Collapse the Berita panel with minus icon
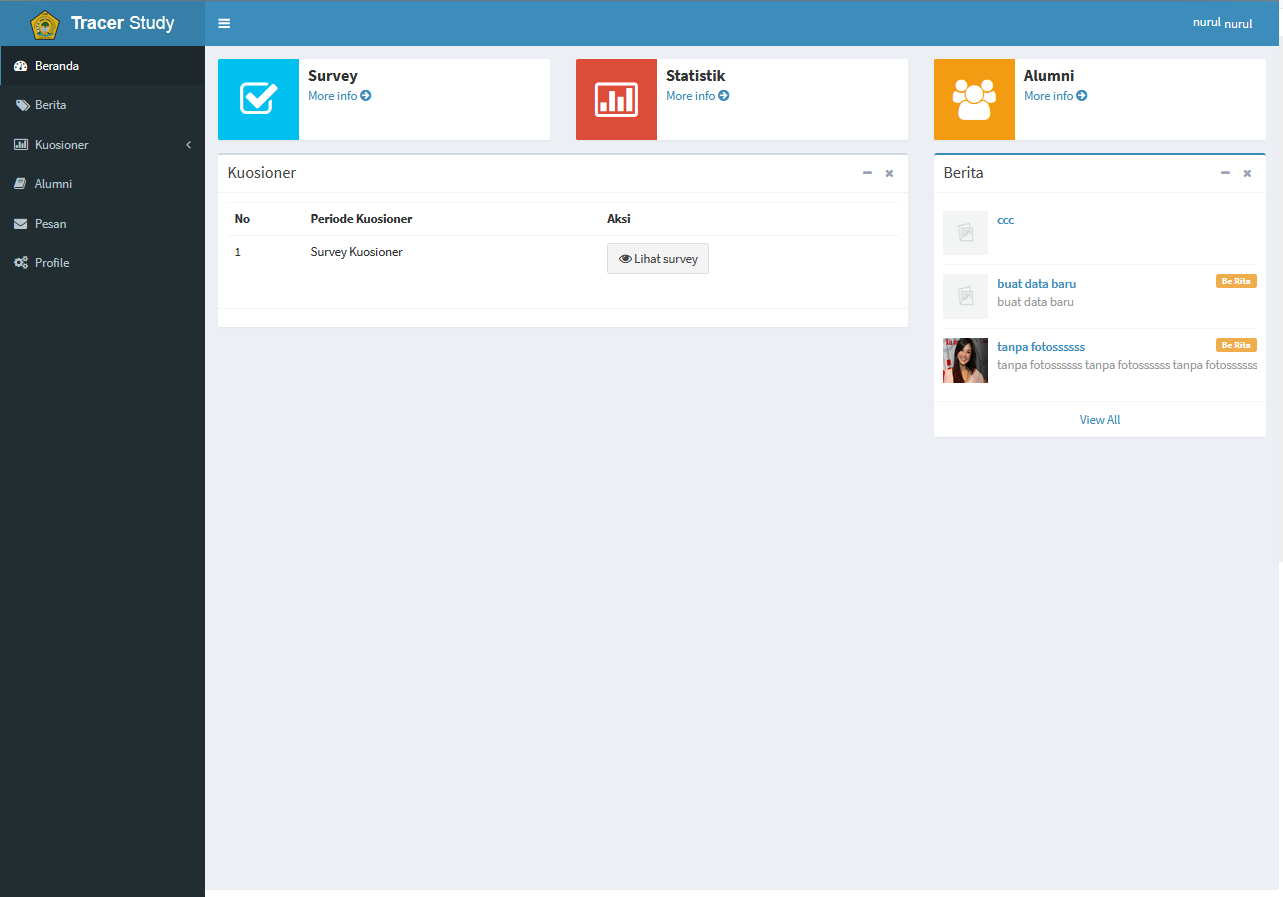The height and width of the screenshot is (897, 1283). click(1225, 173)
